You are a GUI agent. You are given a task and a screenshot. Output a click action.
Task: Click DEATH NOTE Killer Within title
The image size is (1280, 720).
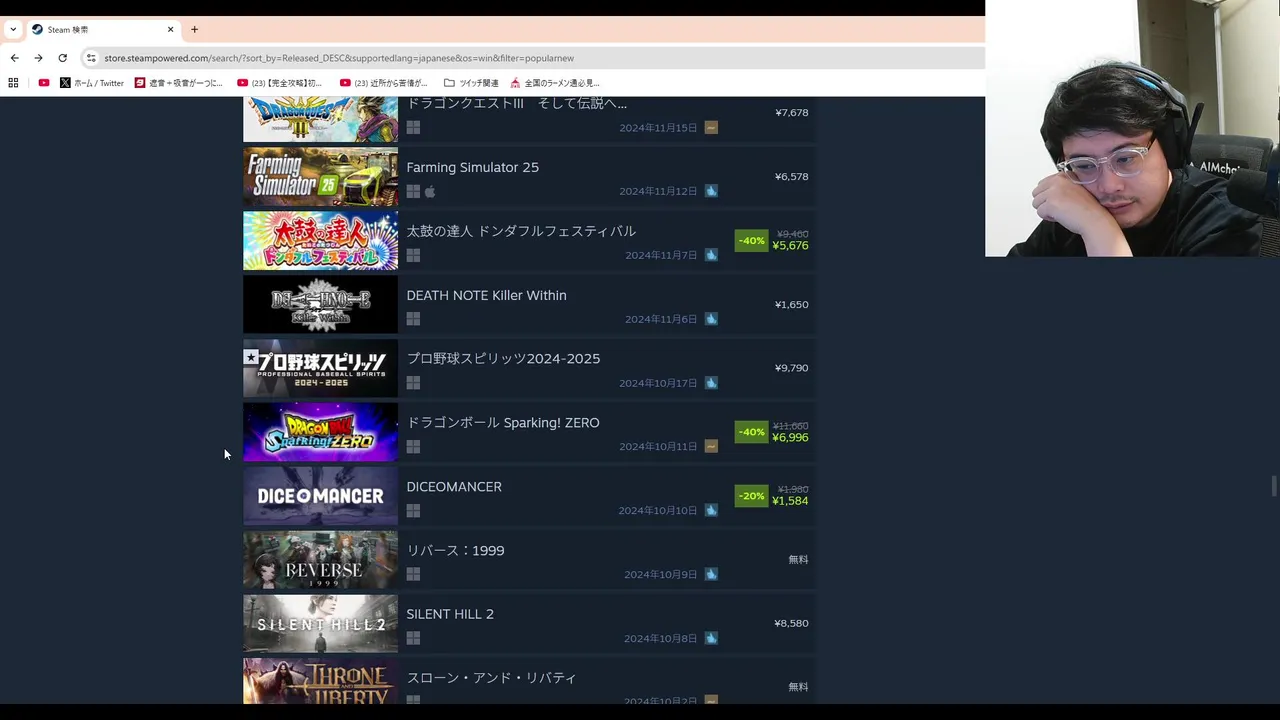point(486,295)
